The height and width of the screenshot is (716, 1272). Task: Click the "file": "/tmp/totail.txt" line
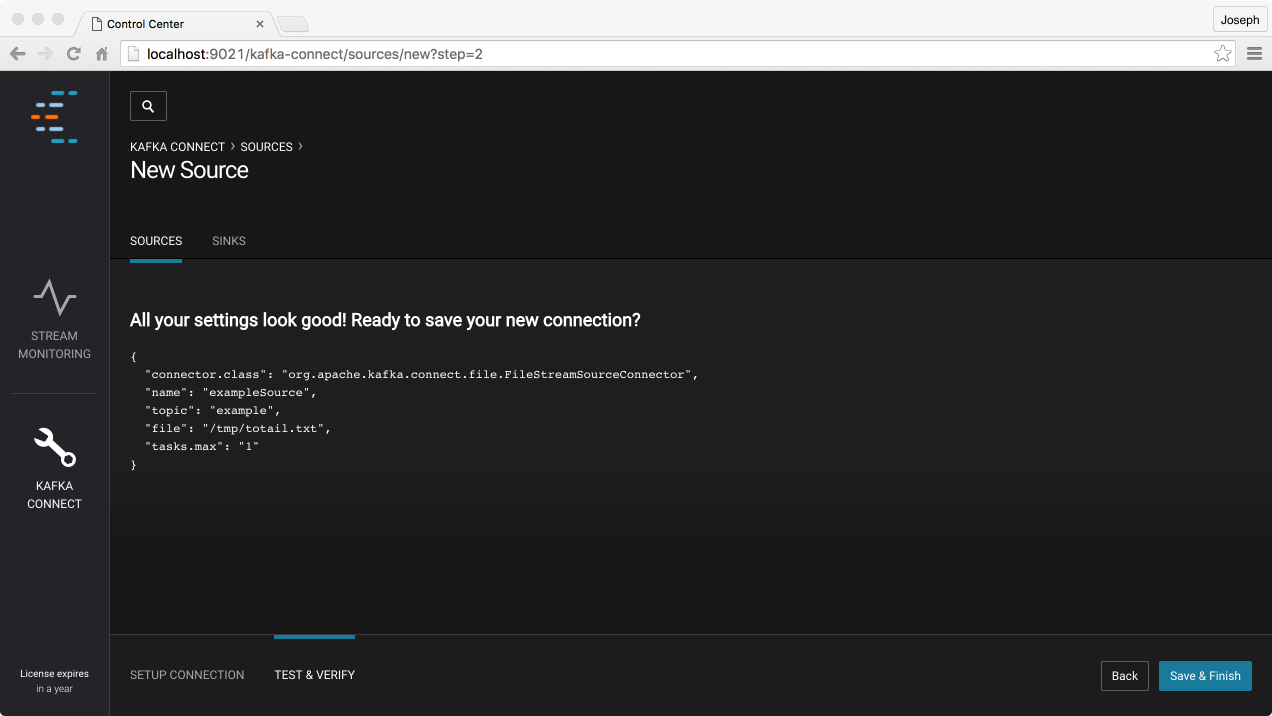click(237, 428)
